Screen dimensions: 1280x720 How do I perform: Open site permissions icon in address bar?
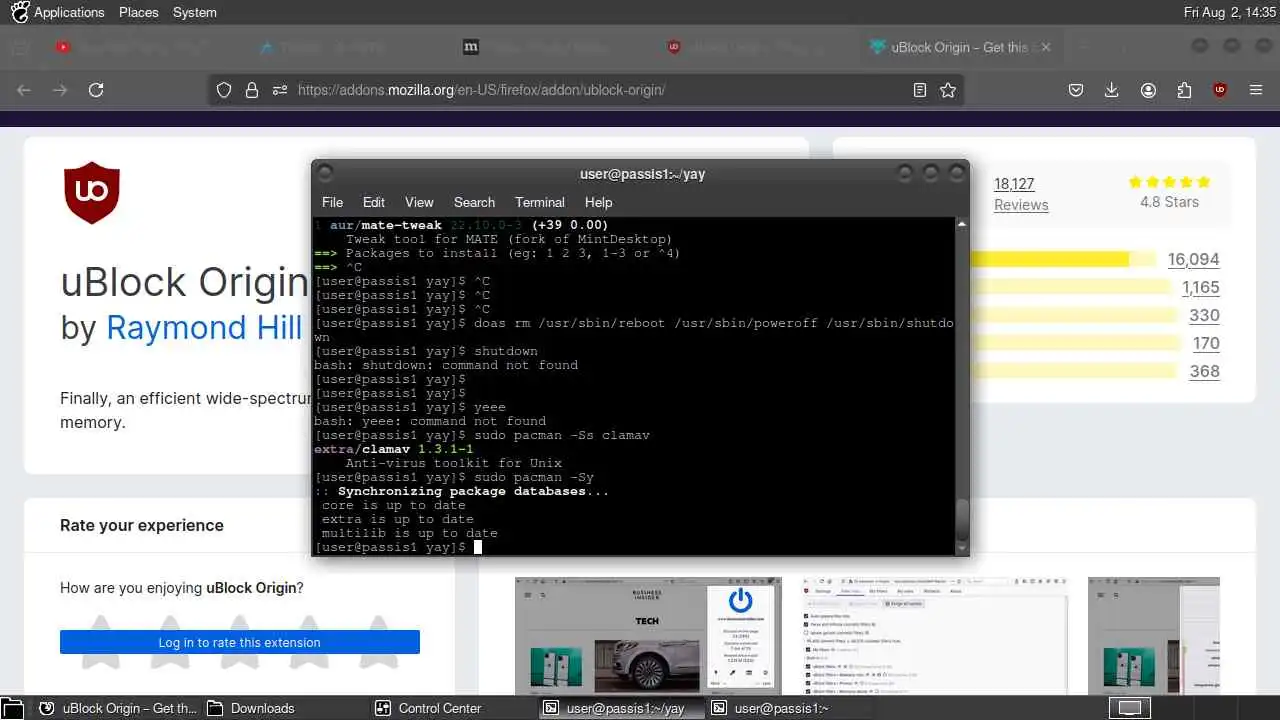point(279,90)
